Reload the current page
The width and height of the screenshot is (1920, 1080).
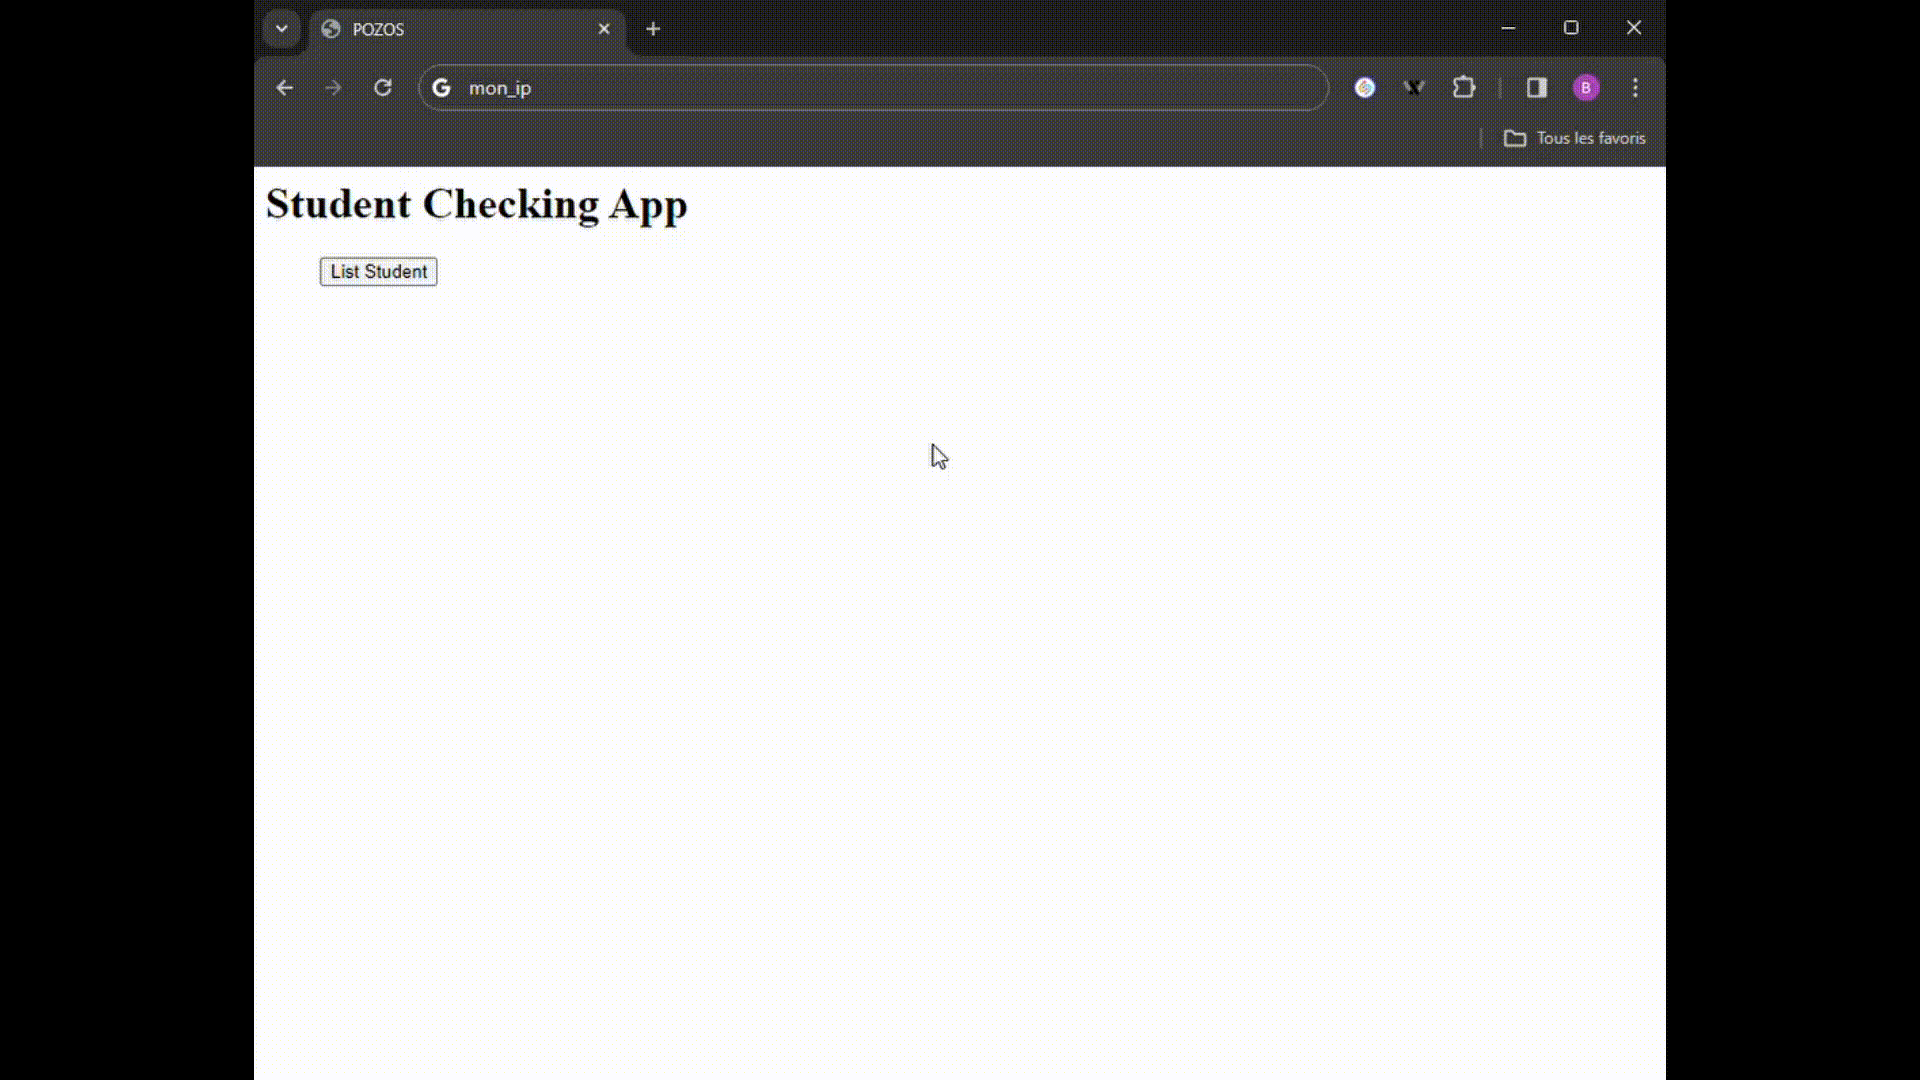(x=382, y=88)
